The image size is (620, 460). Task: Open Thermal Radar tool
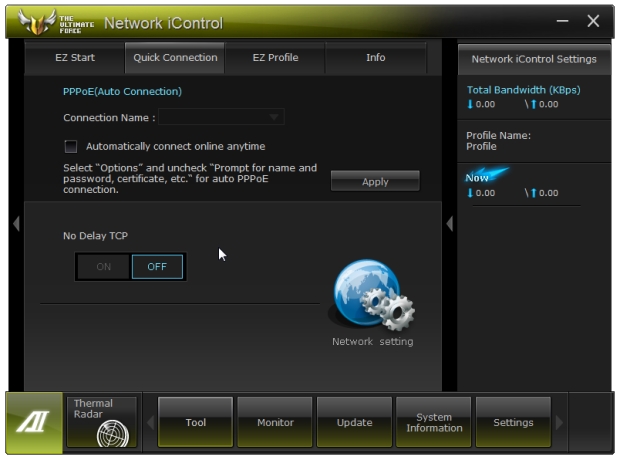(102, 422)
